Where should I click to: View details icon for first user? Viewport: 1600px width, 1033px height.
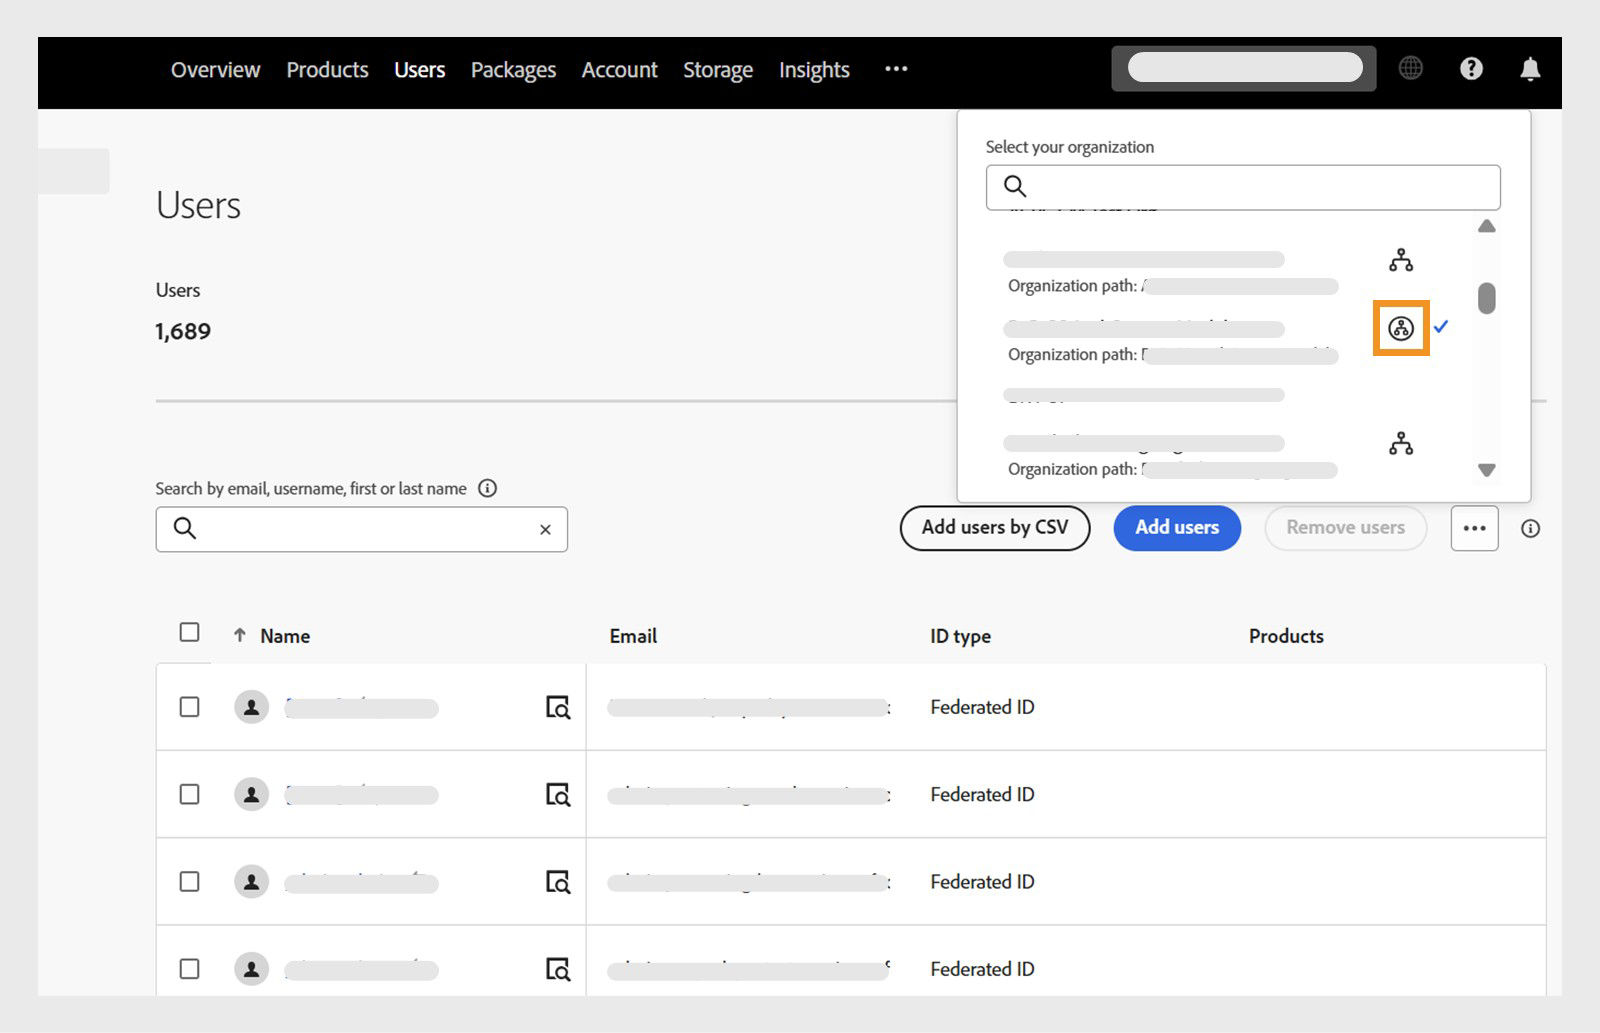(x=558, y=707)
